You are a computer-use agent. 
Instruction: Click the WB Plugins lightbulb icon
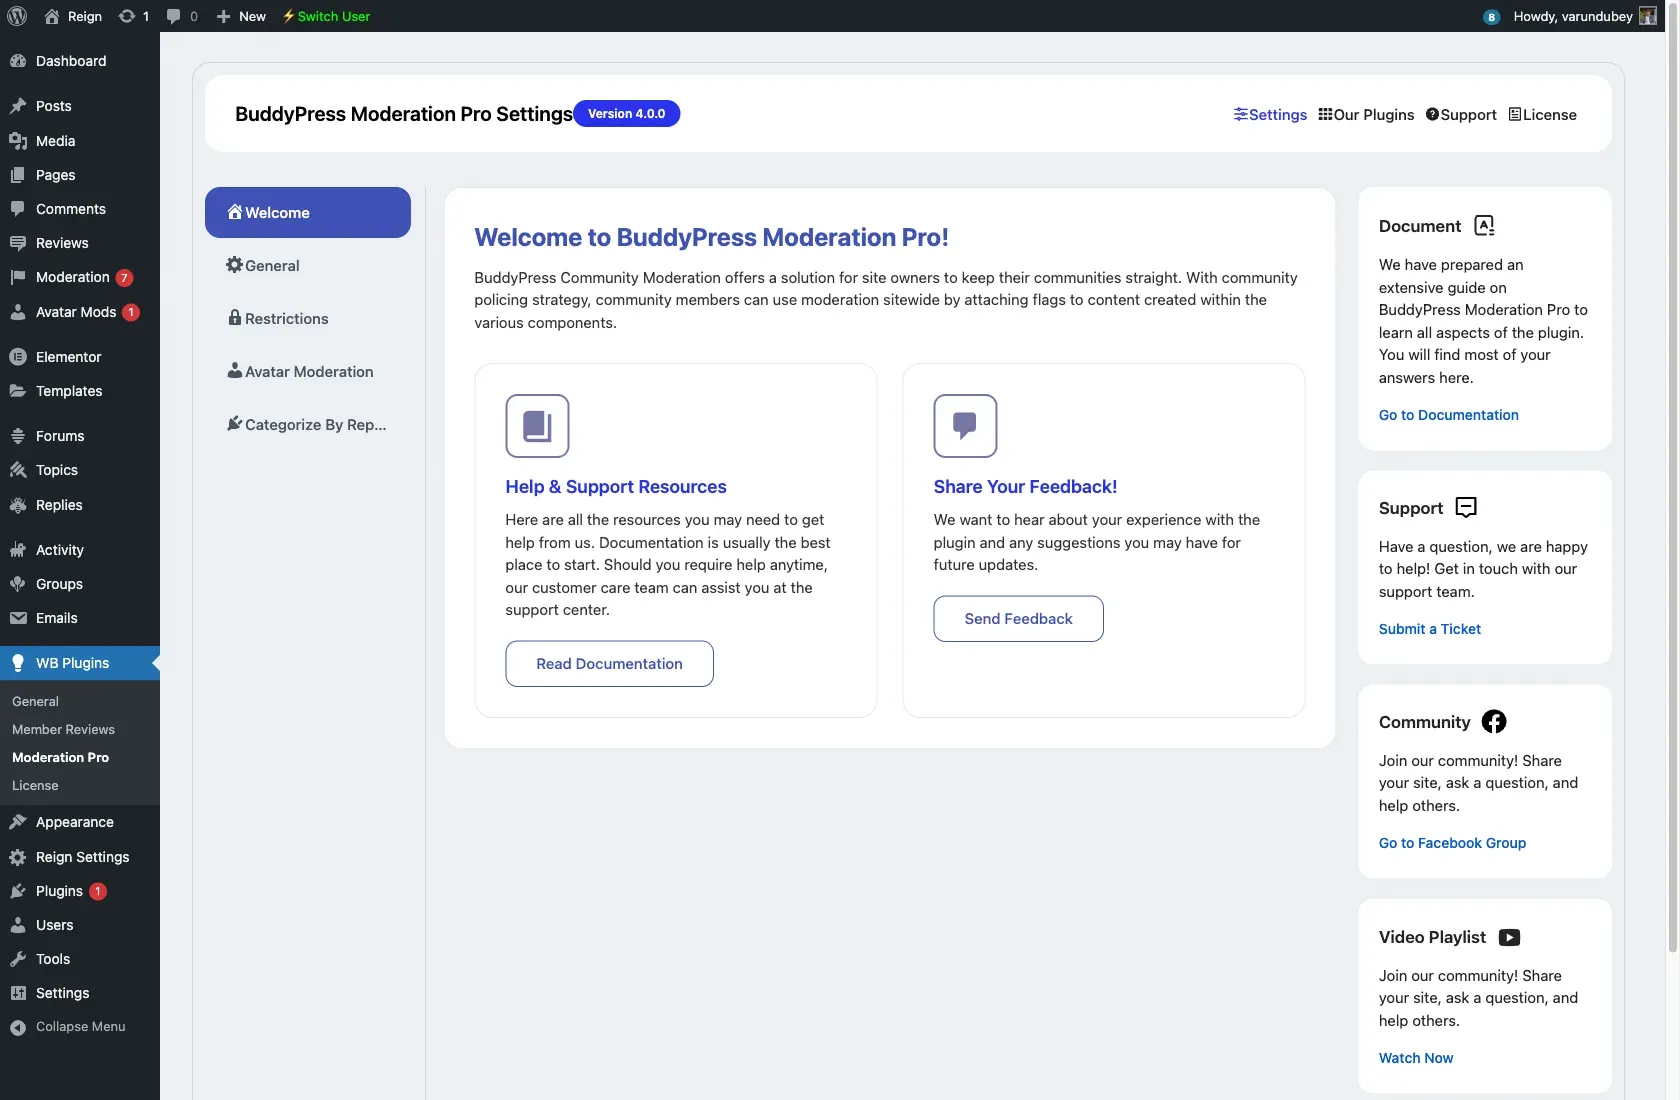tap(18, 663)
